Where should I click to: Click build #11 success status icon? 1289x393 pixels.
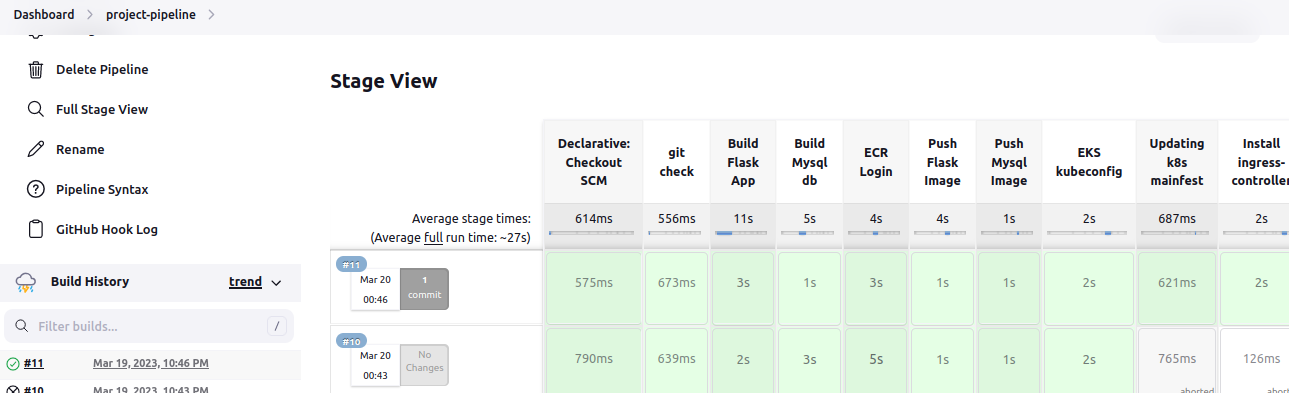(13, 364)
